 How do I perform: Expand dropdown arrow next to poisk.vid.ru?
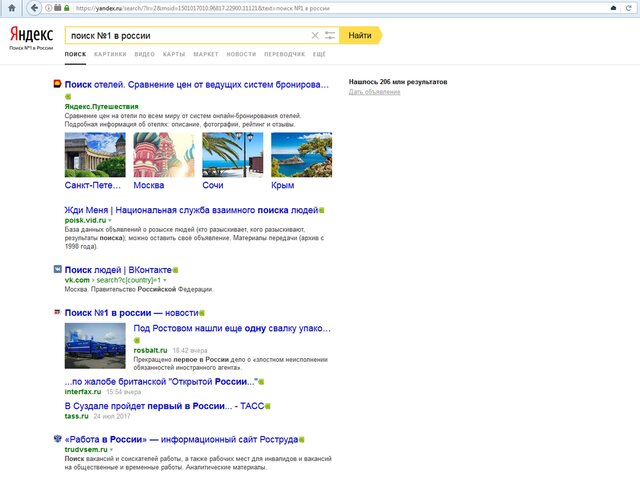coord(110,221)
